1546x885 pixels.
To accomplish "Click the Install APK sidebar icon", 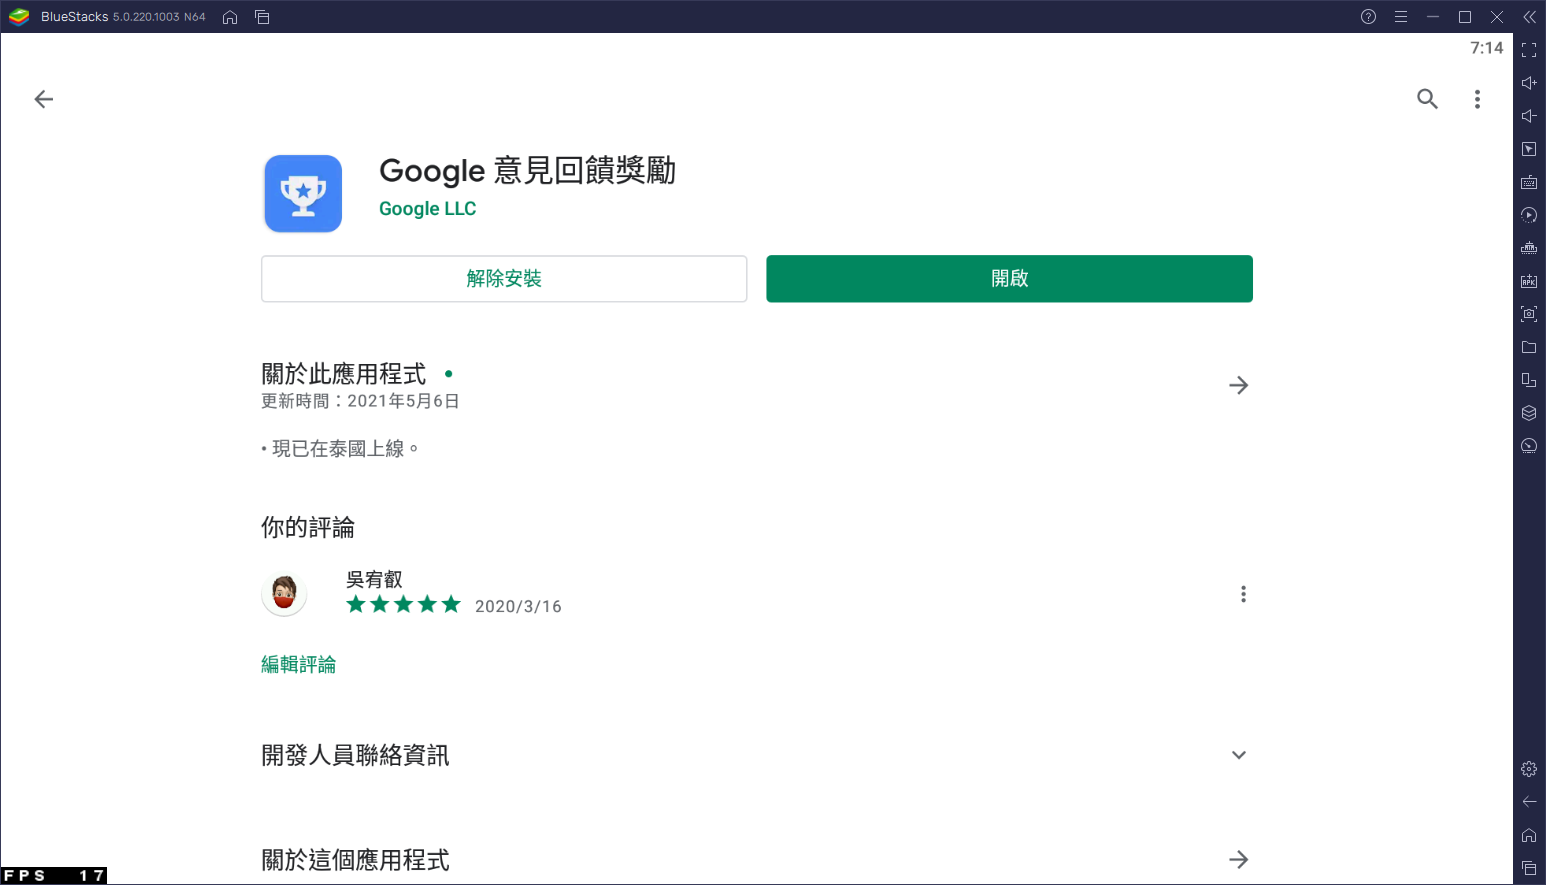I will (1529, 281).
